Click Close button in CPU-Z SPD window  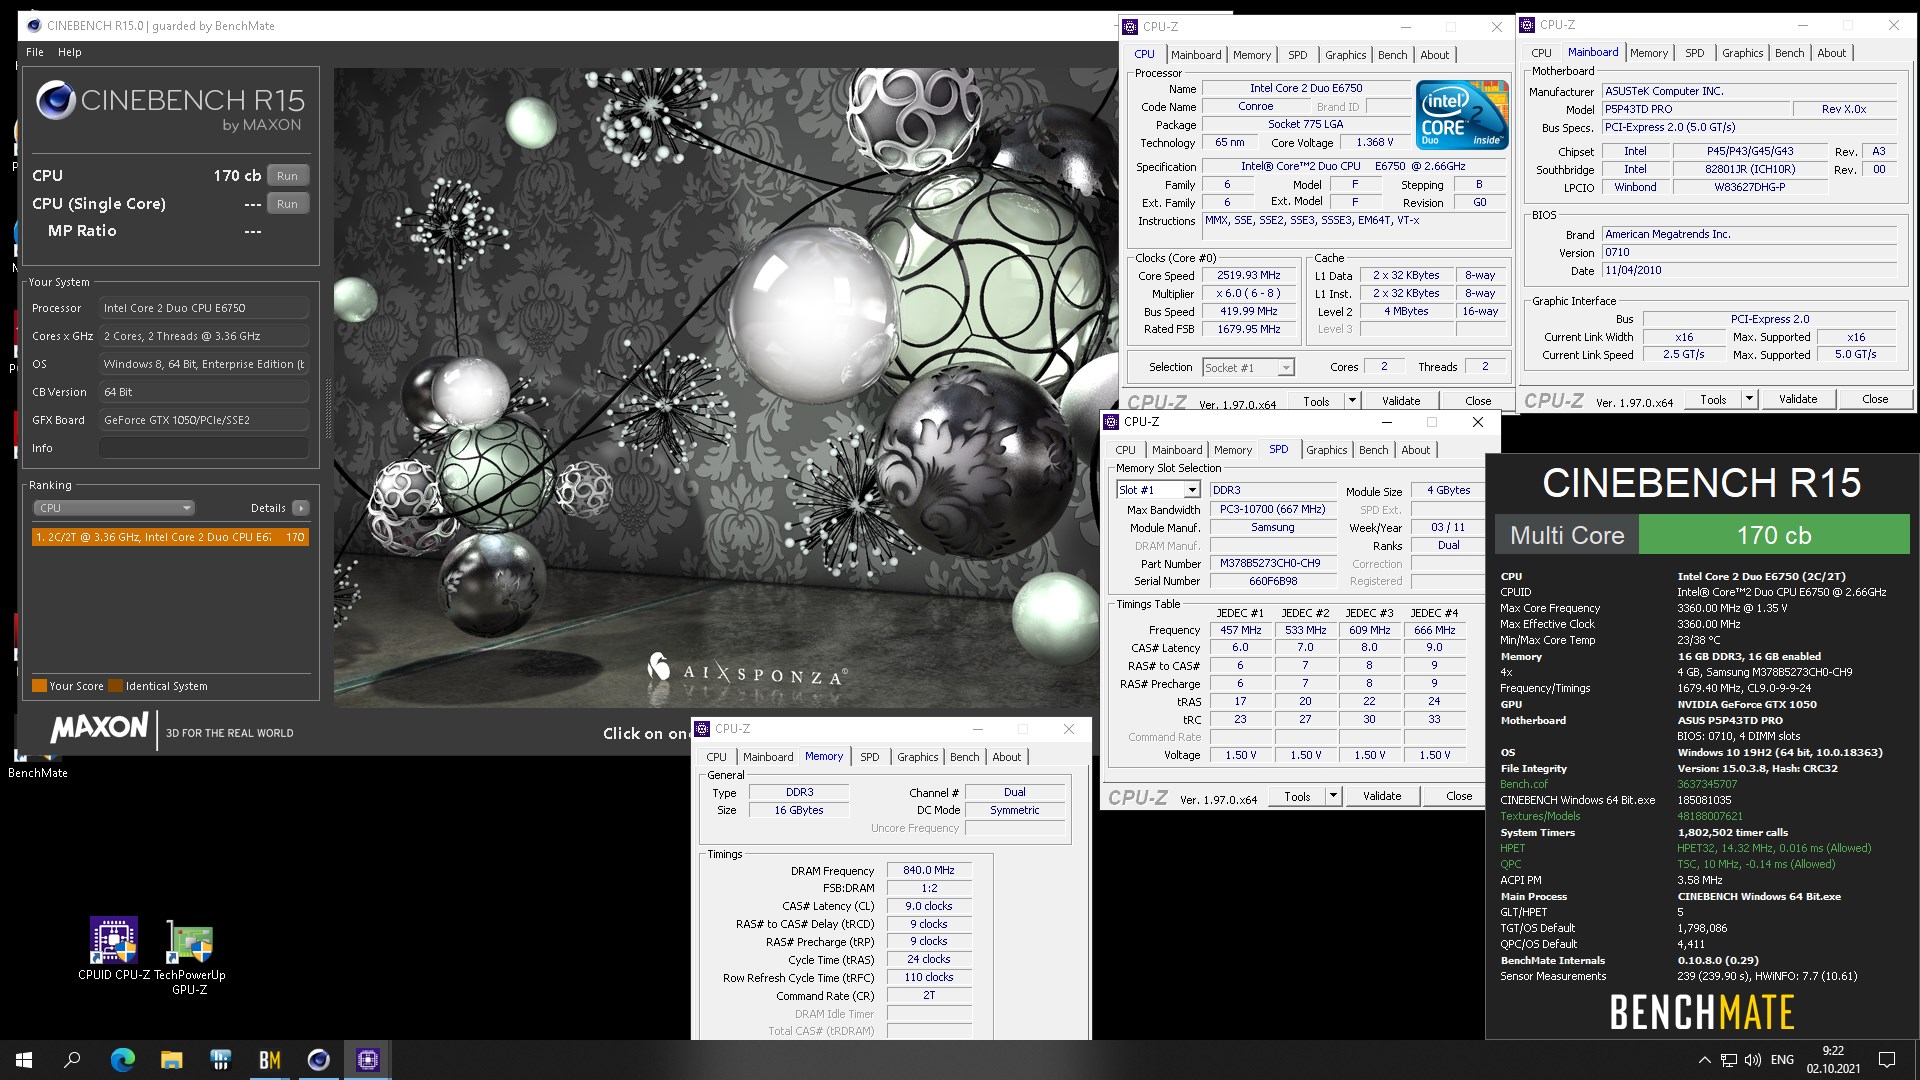[x=1458, y=796]
